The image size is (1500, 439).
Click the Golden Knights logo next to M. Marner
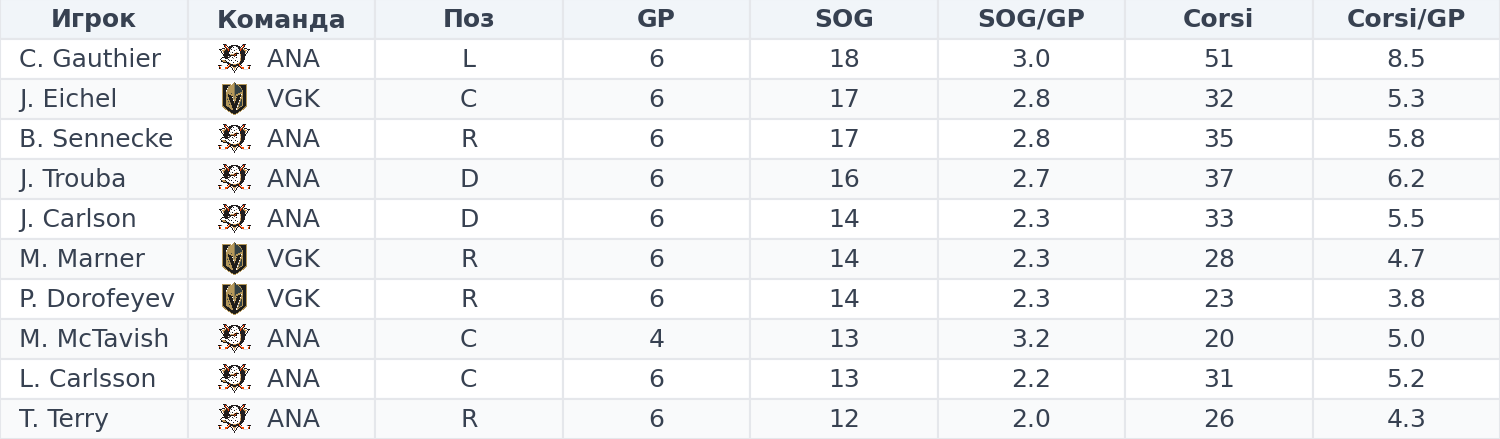point(234,259)
